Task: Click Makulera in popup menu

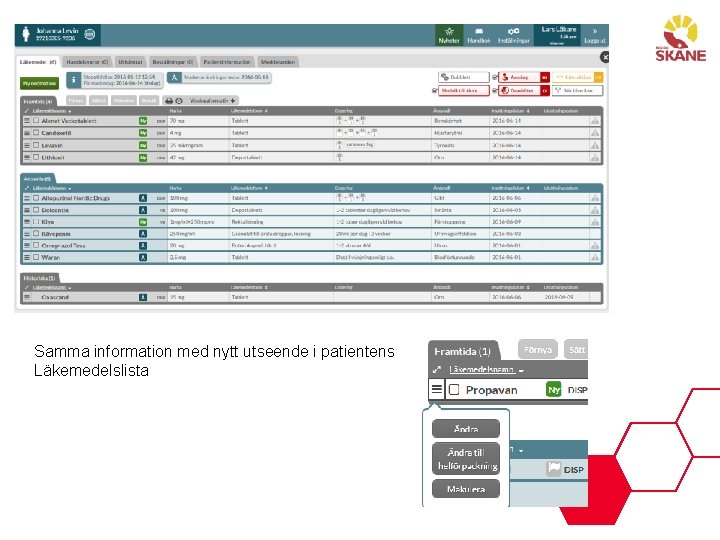Action: click(466, 489)
